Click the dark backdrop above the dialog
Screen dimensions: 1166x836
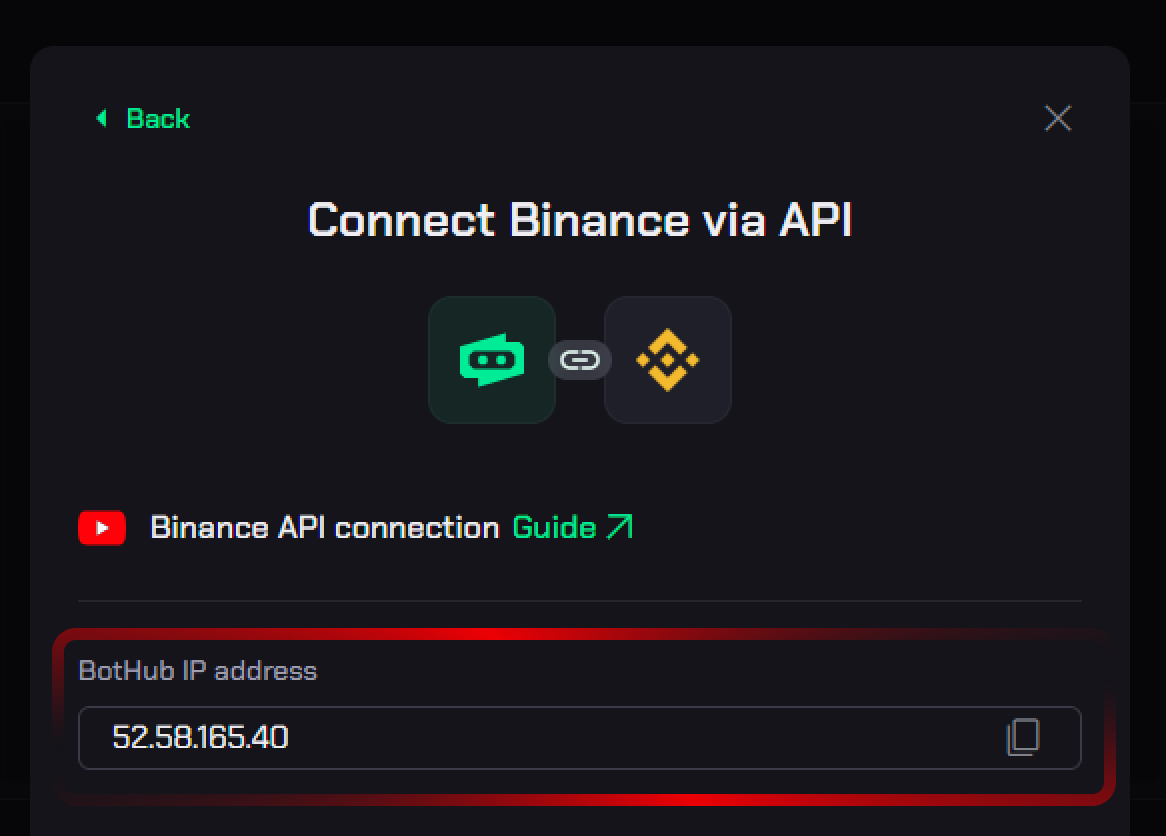pos(580,20)
